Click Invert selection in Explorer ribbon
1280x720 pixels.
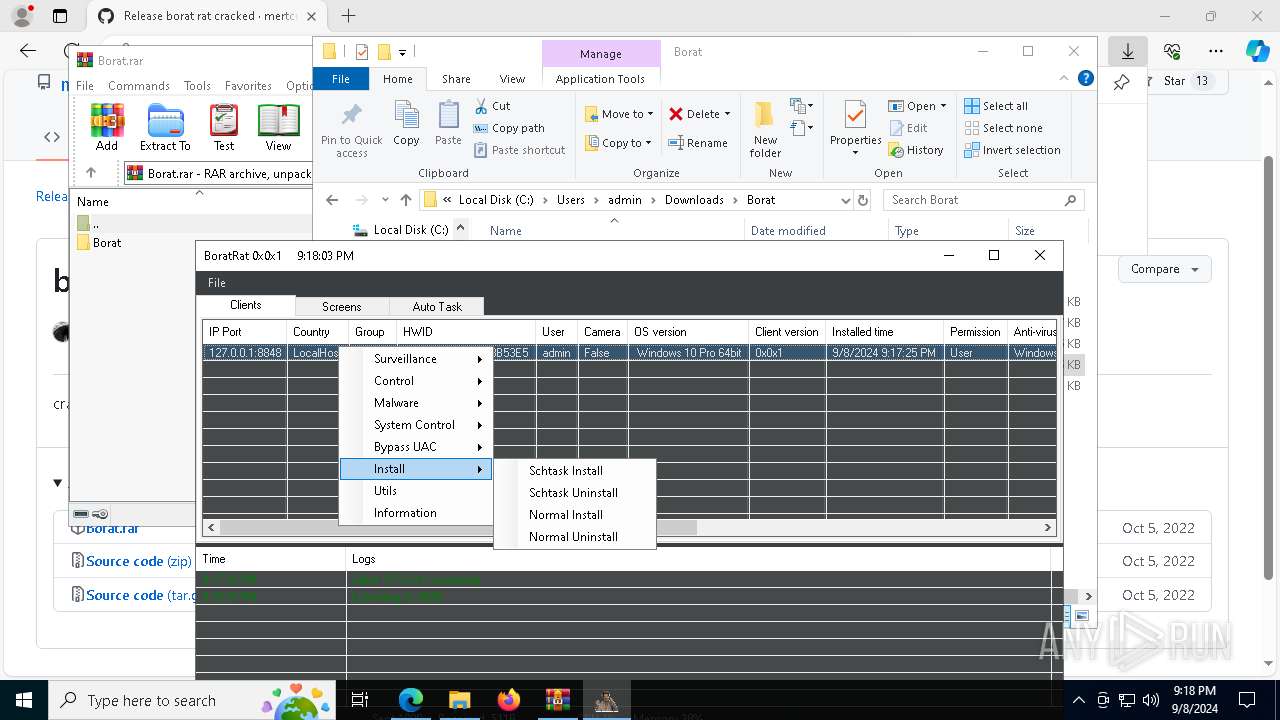[x=1012, y=150]
